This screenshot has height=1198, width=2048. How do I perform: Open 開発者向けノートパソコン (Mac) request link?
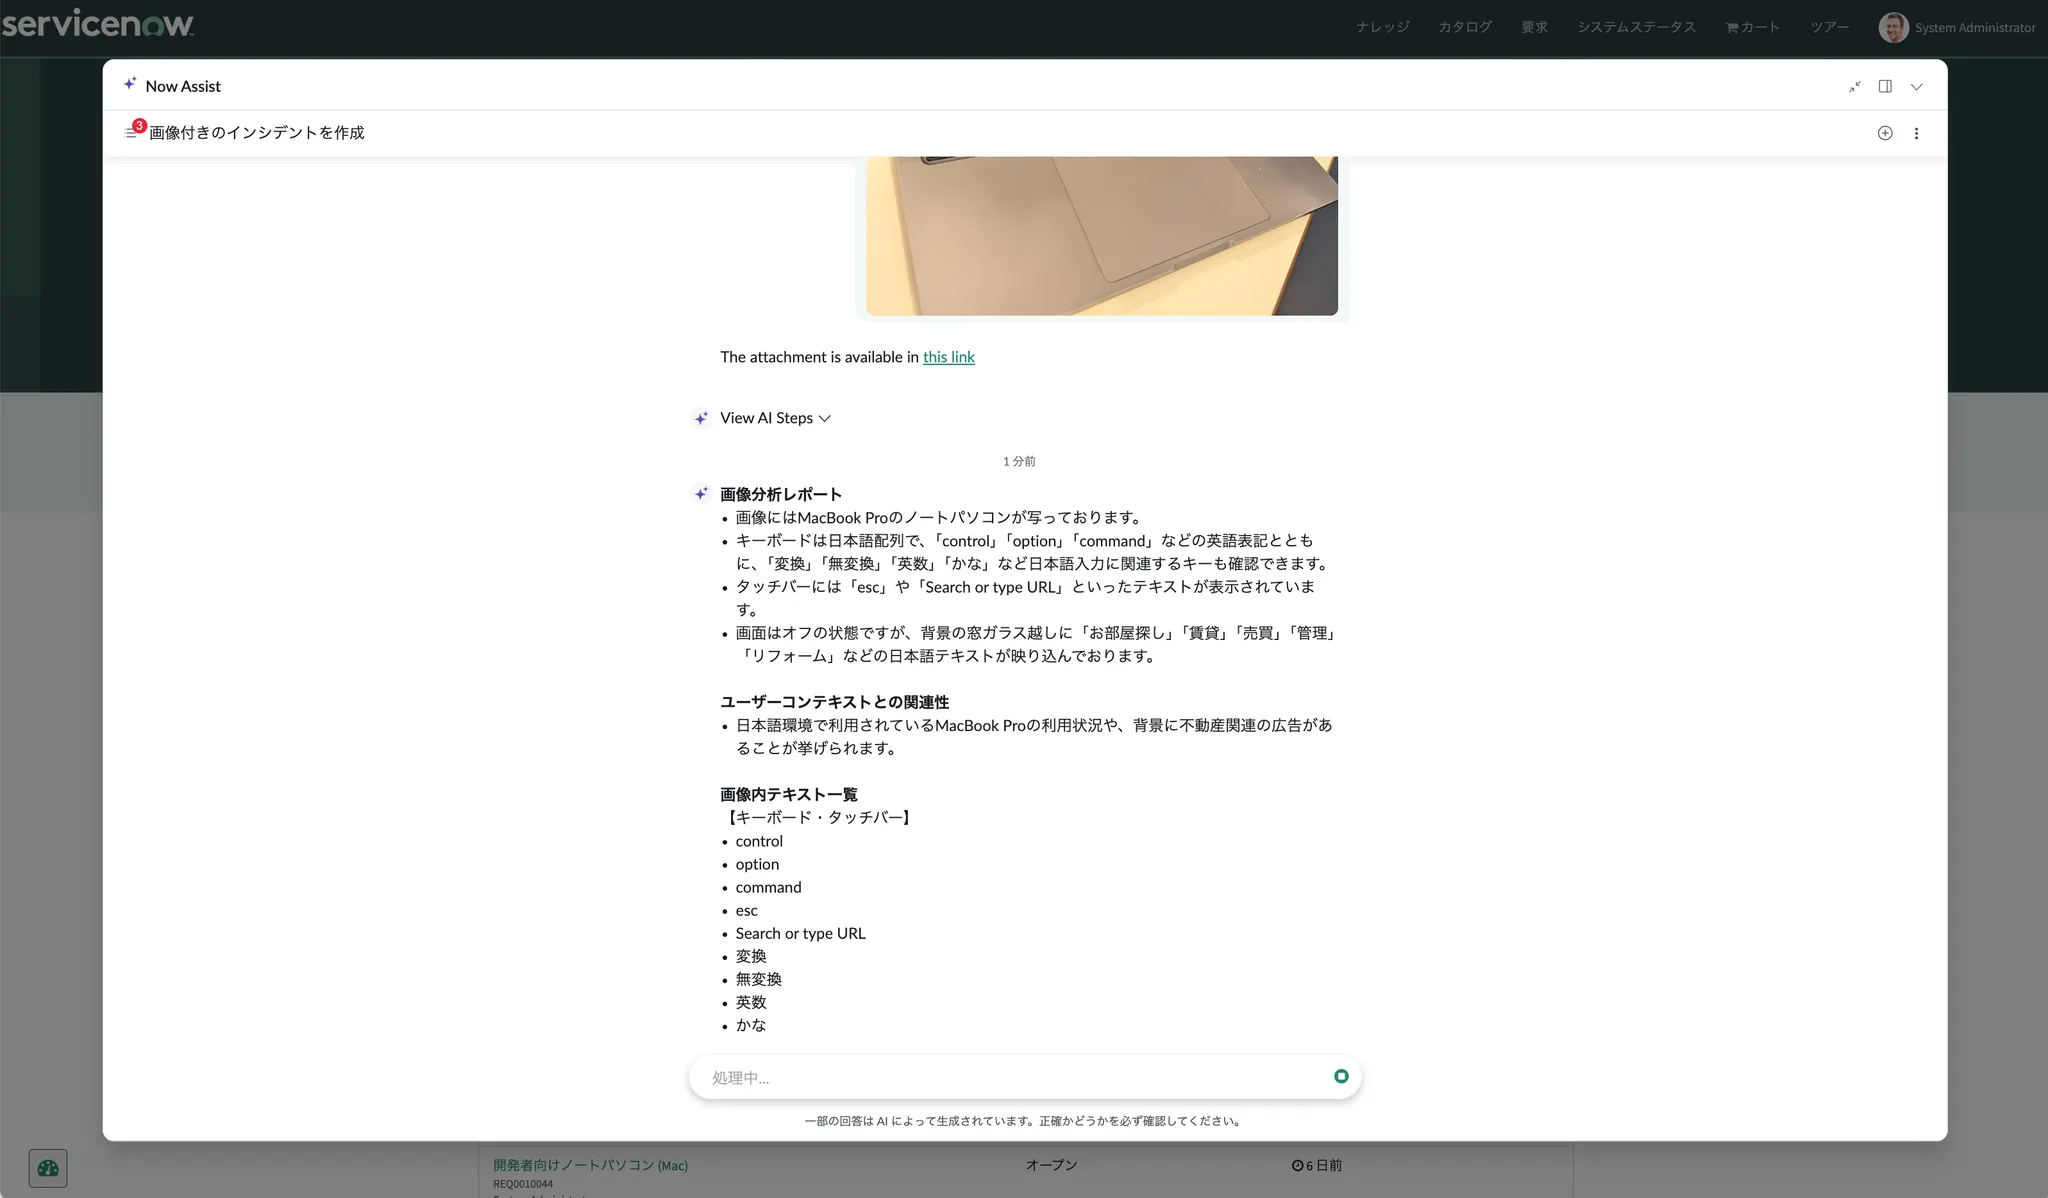pos(590,1165)
